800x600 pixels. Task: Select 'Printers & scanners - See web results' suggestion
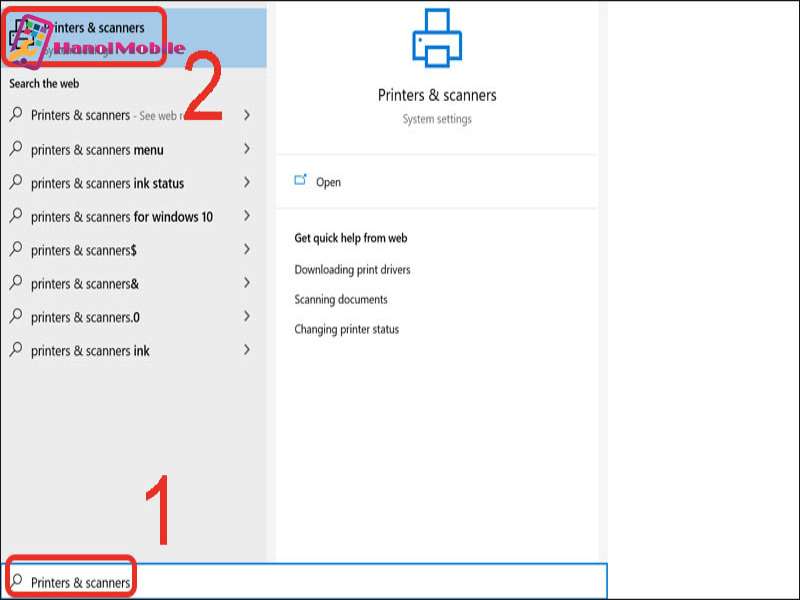133,115
